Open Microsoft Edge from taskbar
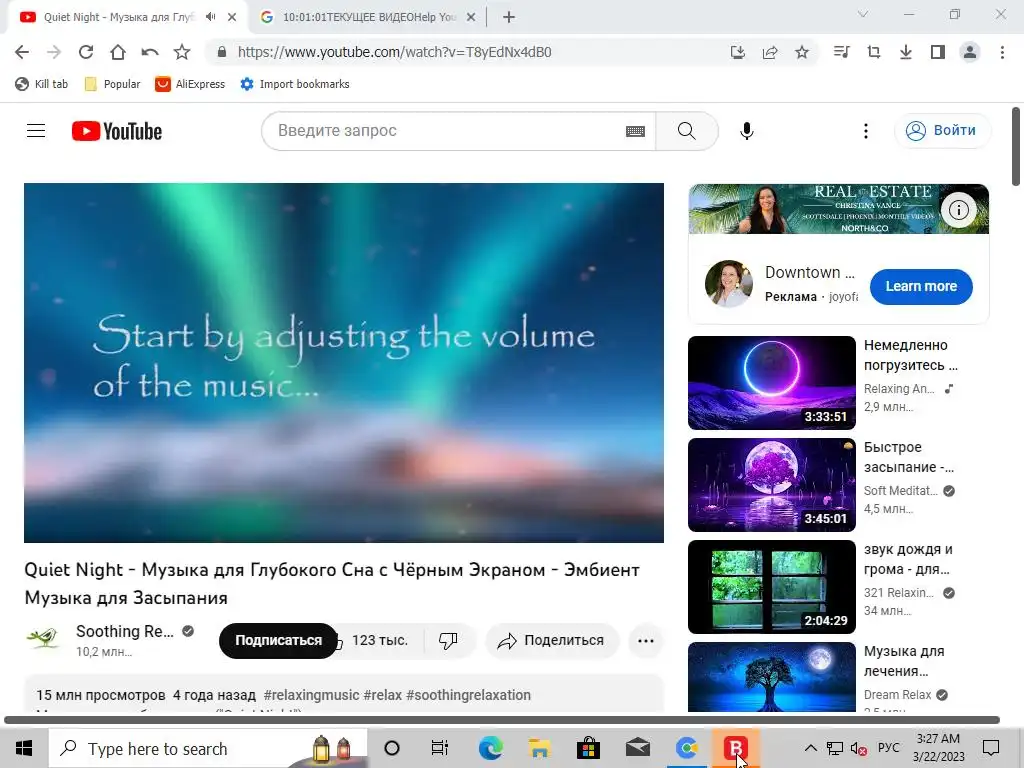Image resolution: width=1024 pixels, height=768 pixels. click(x=490, y=748)
